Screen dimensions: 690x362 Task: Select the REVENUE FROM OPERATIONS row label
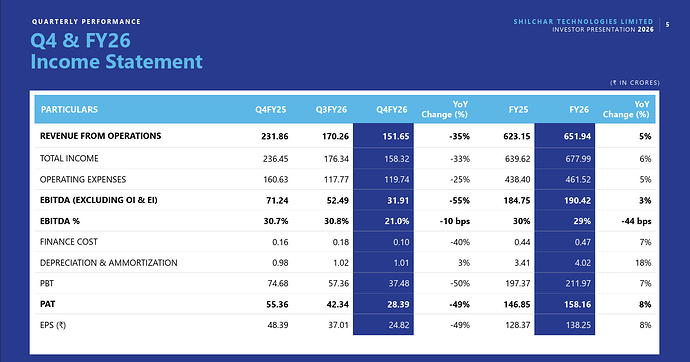pyautogui.click(x=100, y=136)
